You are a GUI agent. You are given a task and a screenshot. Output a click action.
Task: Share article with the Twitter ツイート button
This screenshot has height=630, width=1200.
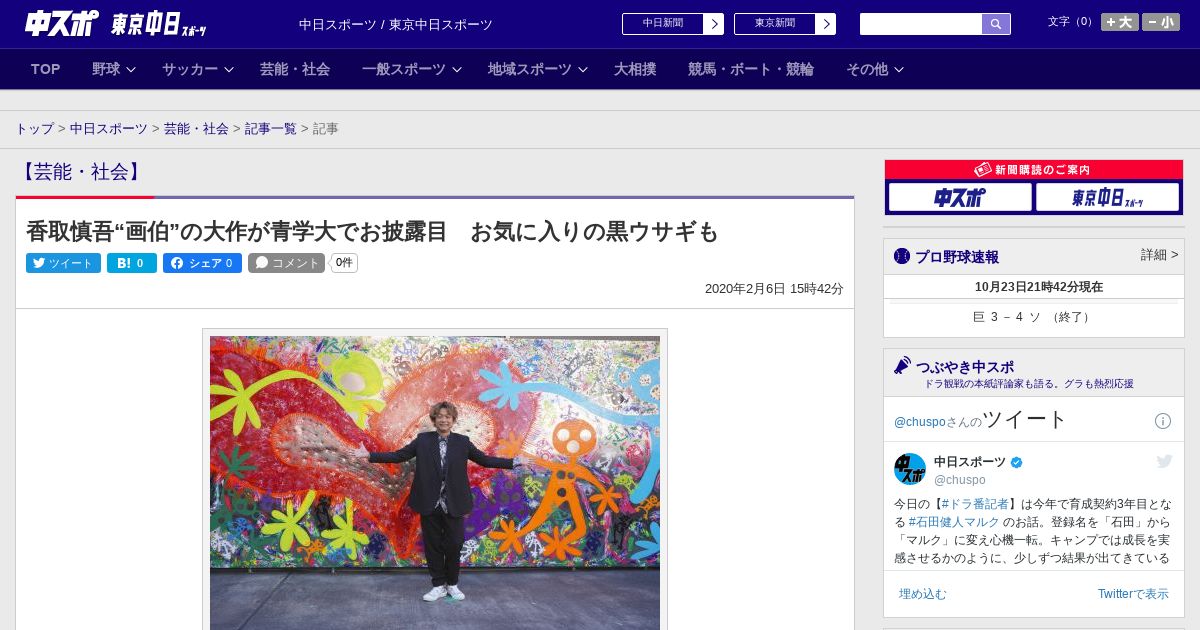63,263
